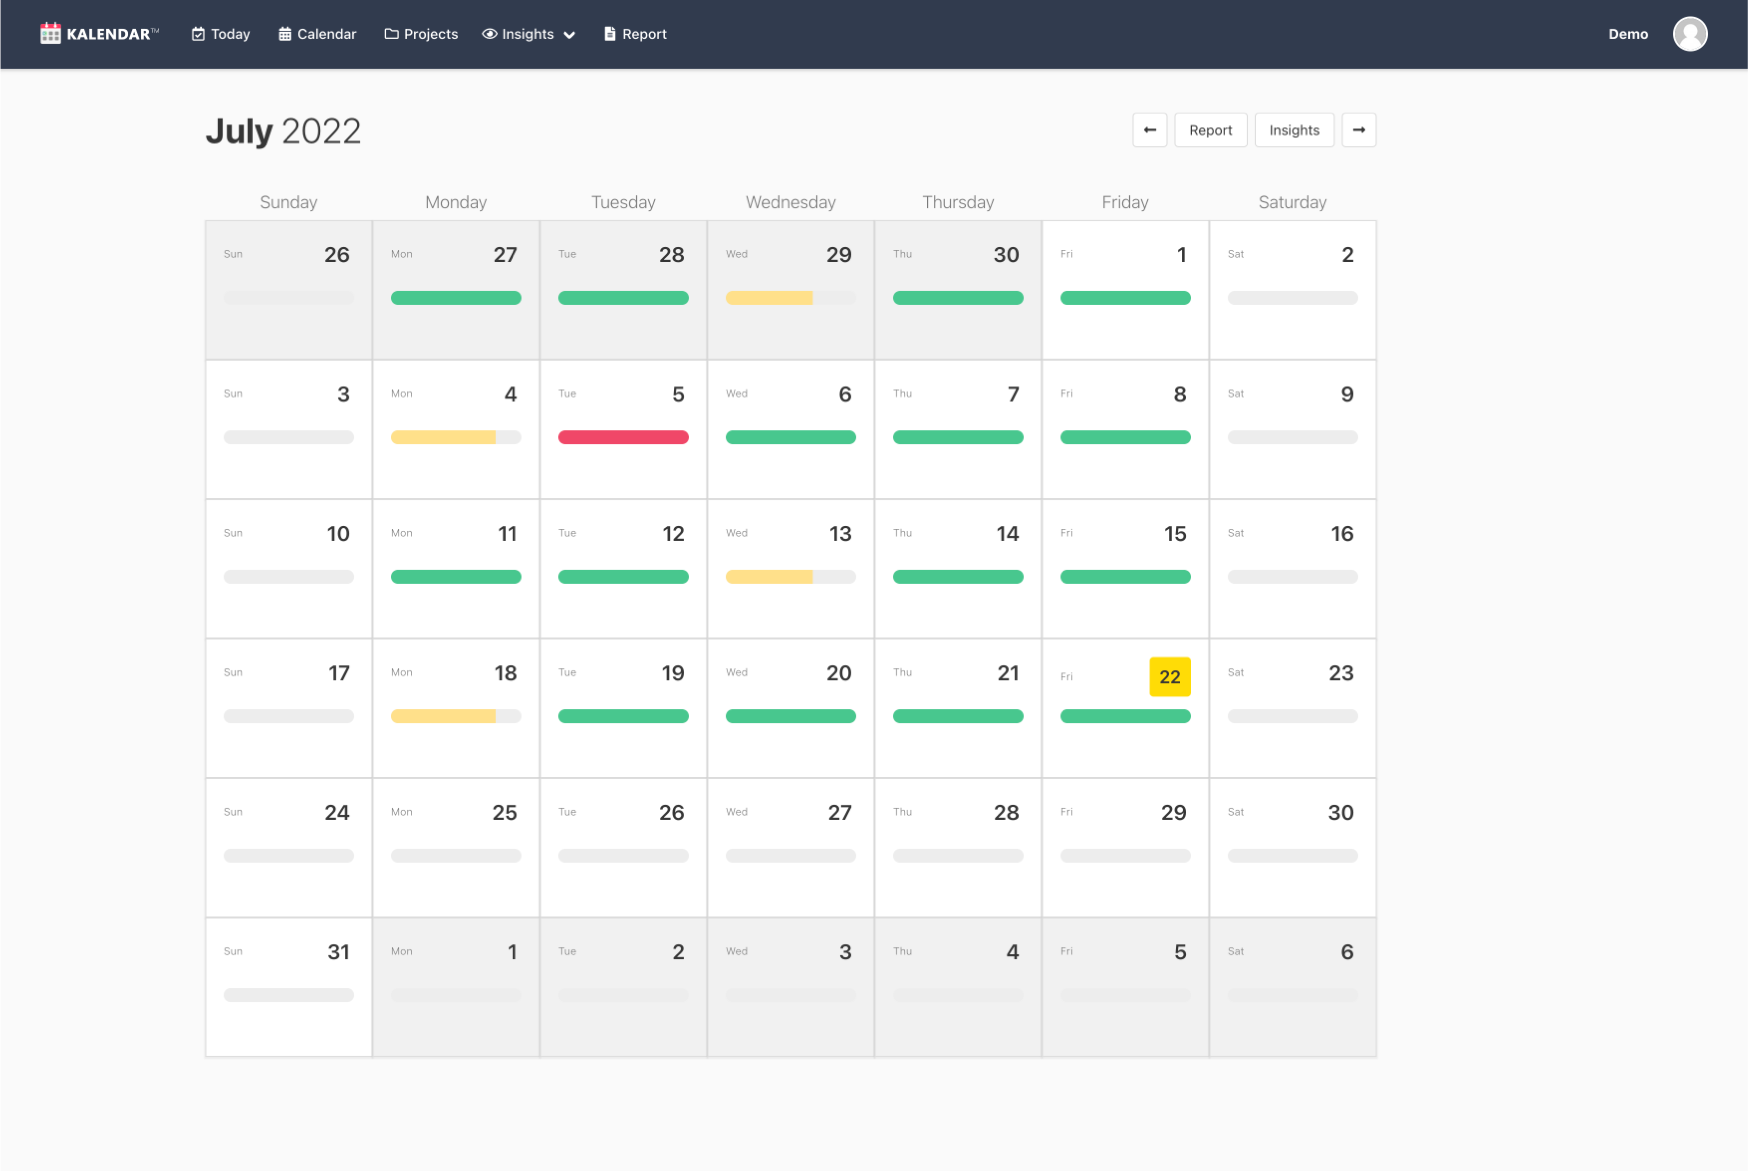Screen dimensions: 1749x1171
Task: Open the user avatar profile icon
Action: 1689,34
